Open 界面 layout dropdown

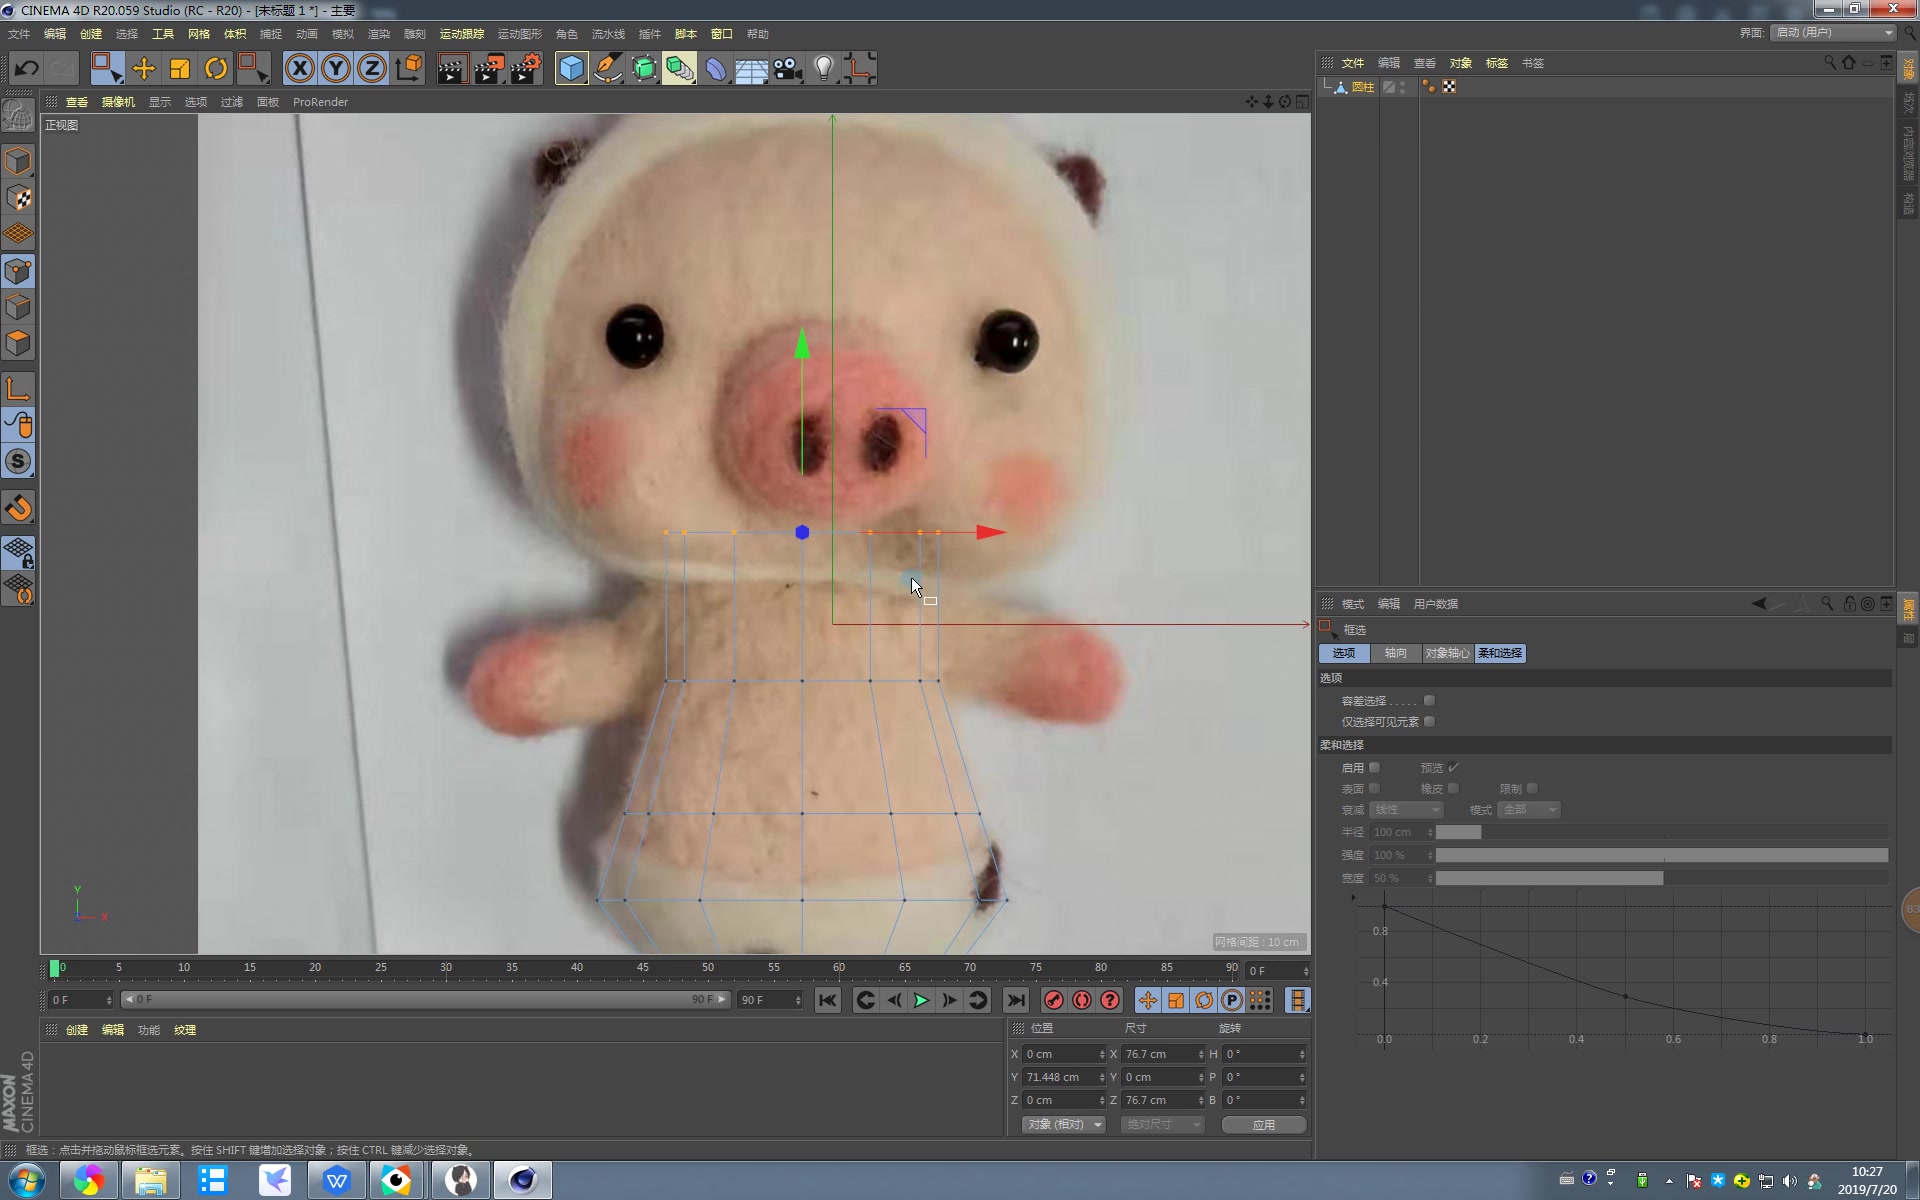1834,33
